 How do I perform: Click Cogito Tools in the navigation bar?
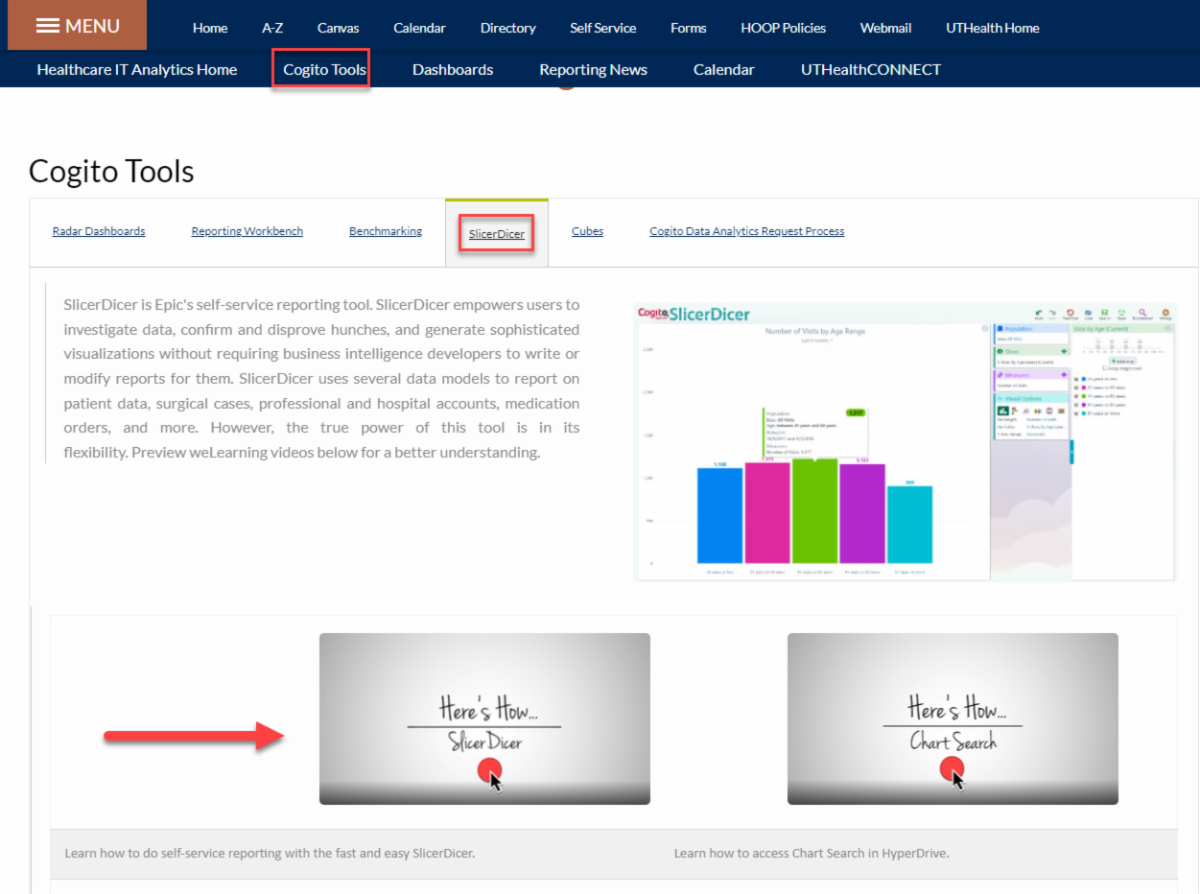(324, 69)
